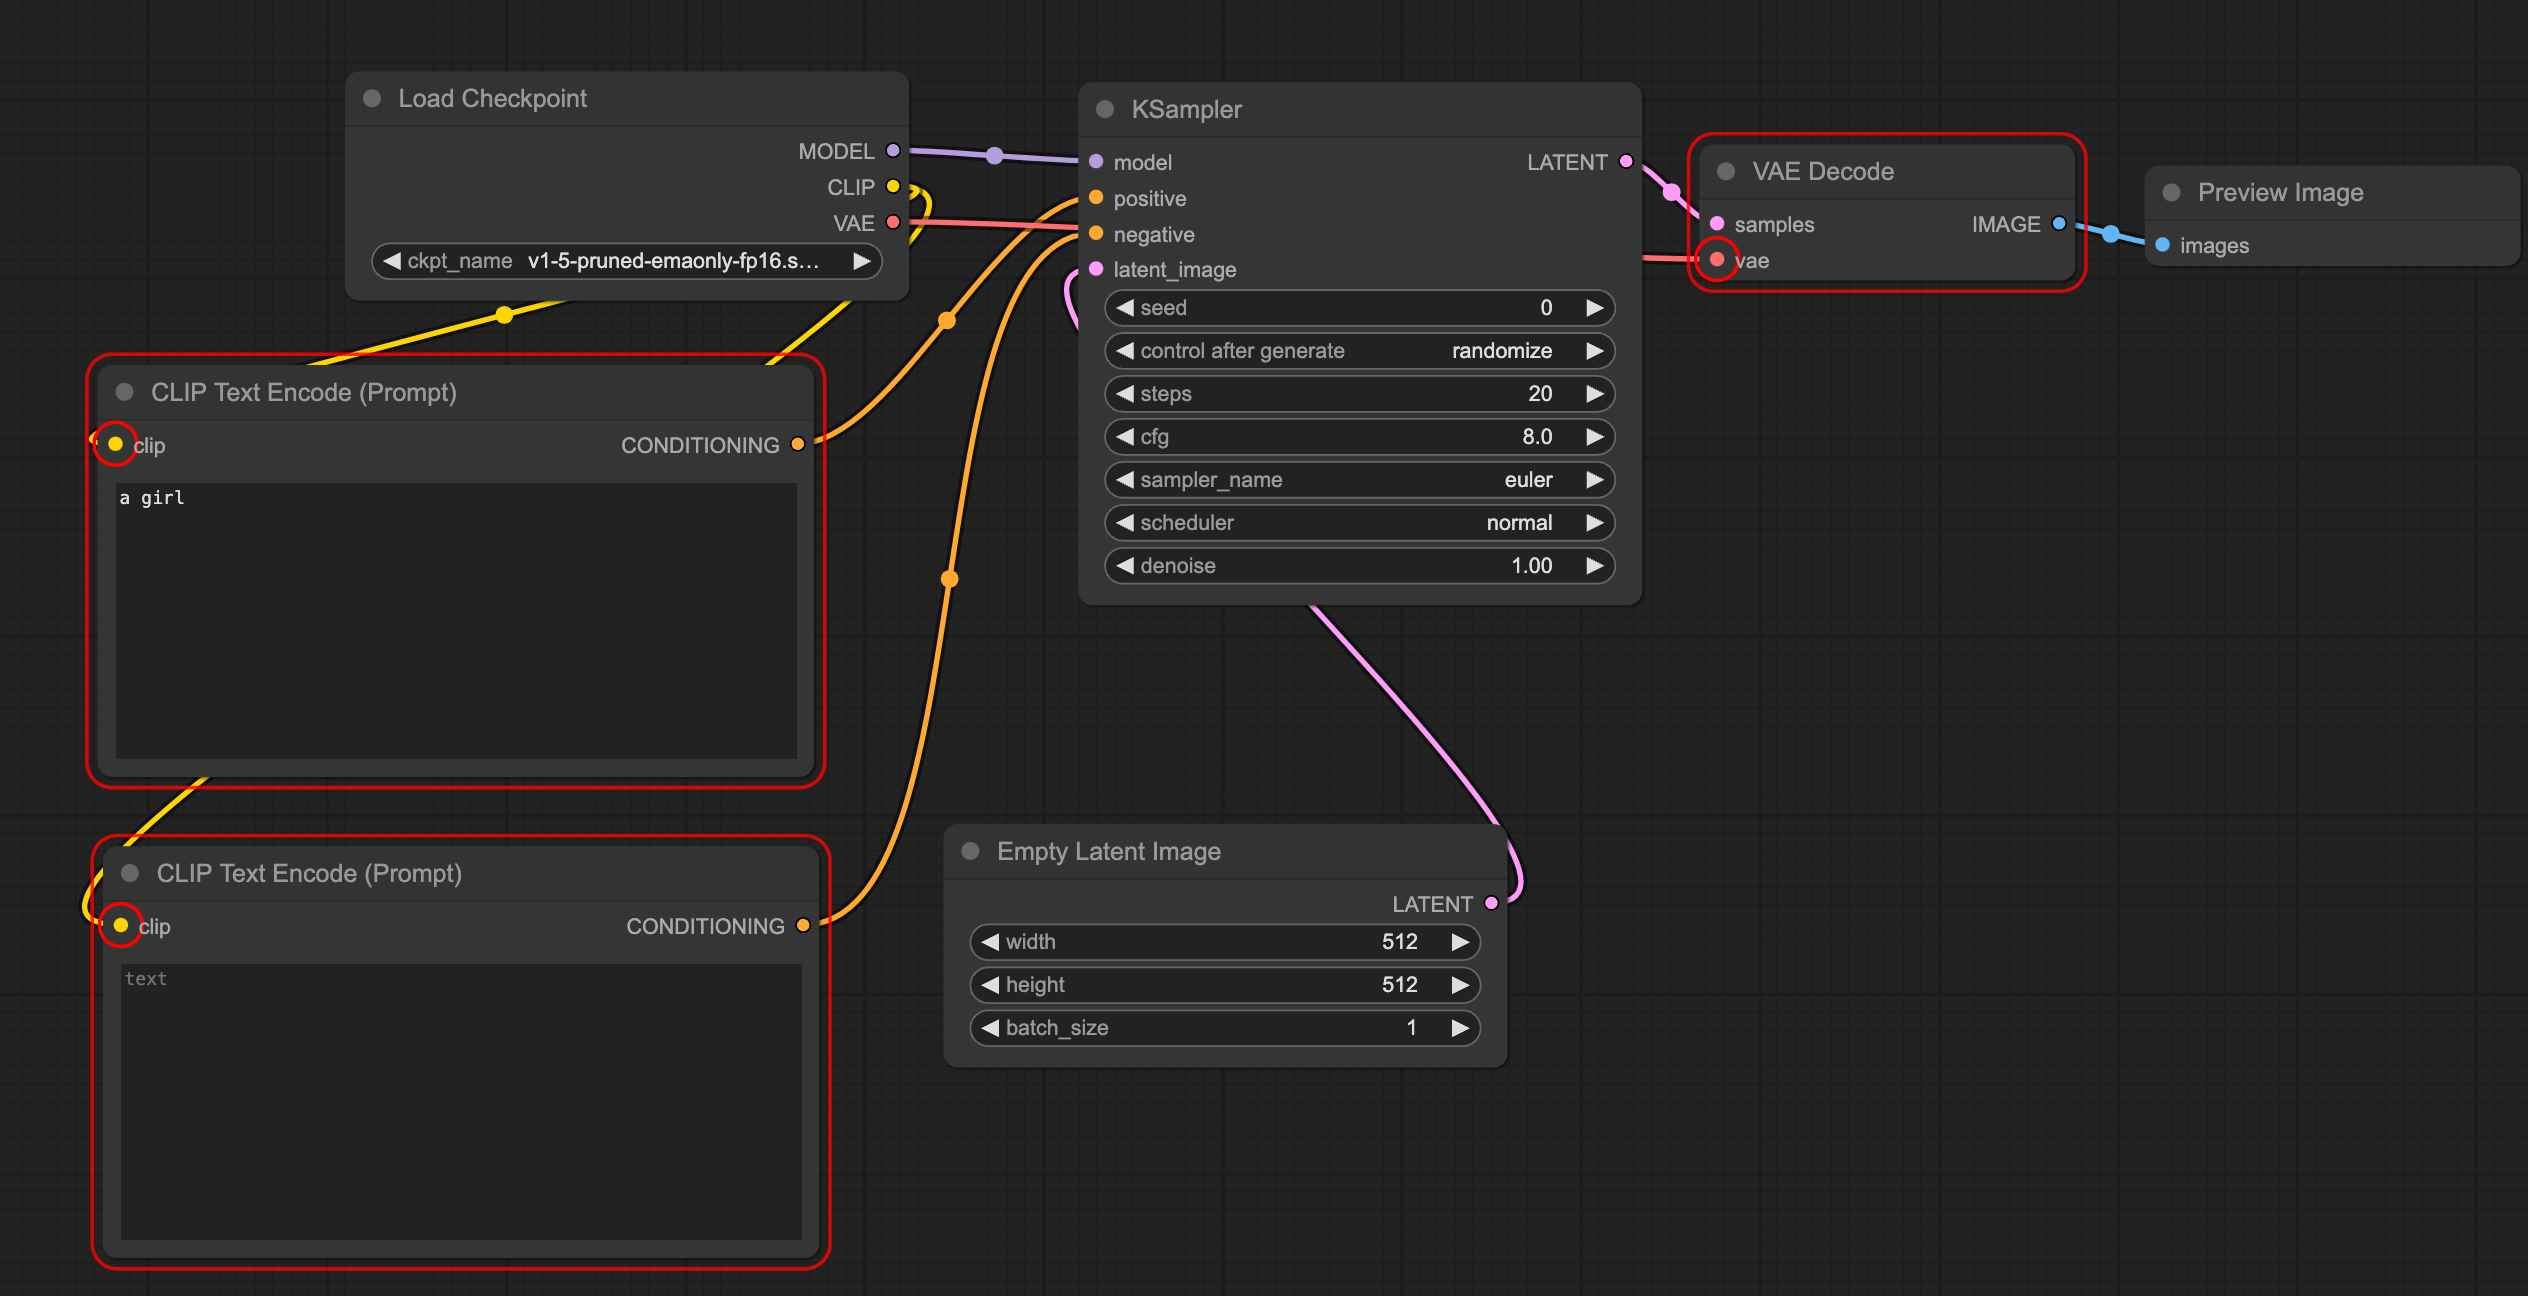Collapse the empty-text CLIP Text Encode node
Viewport: 2528px width, 1296px height.
tap(130, 873)
